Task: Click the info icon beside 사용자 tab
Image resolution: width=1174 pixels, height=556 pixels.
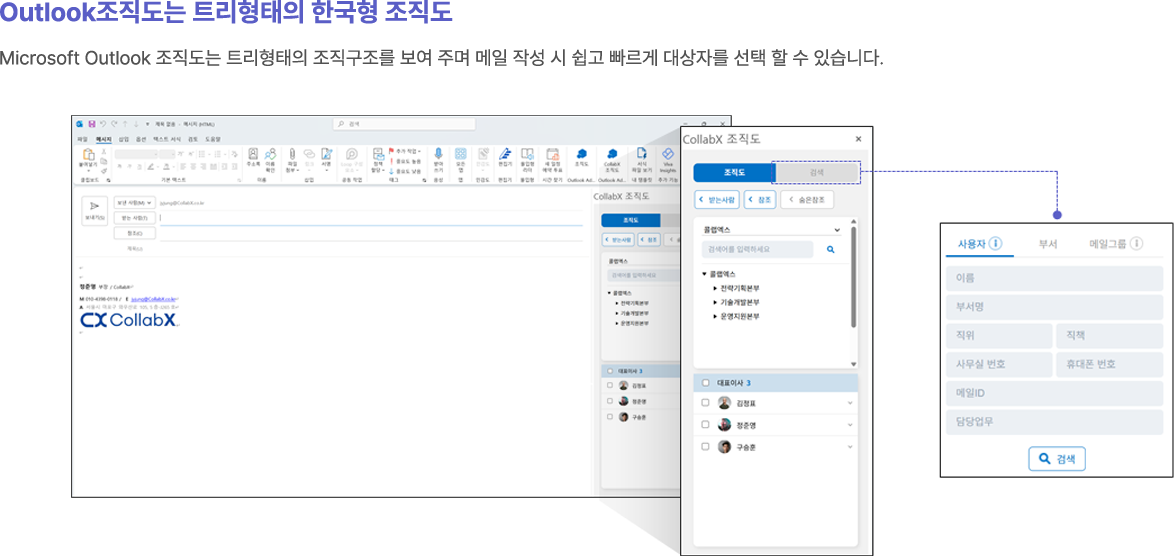Action: pos(996,243)
